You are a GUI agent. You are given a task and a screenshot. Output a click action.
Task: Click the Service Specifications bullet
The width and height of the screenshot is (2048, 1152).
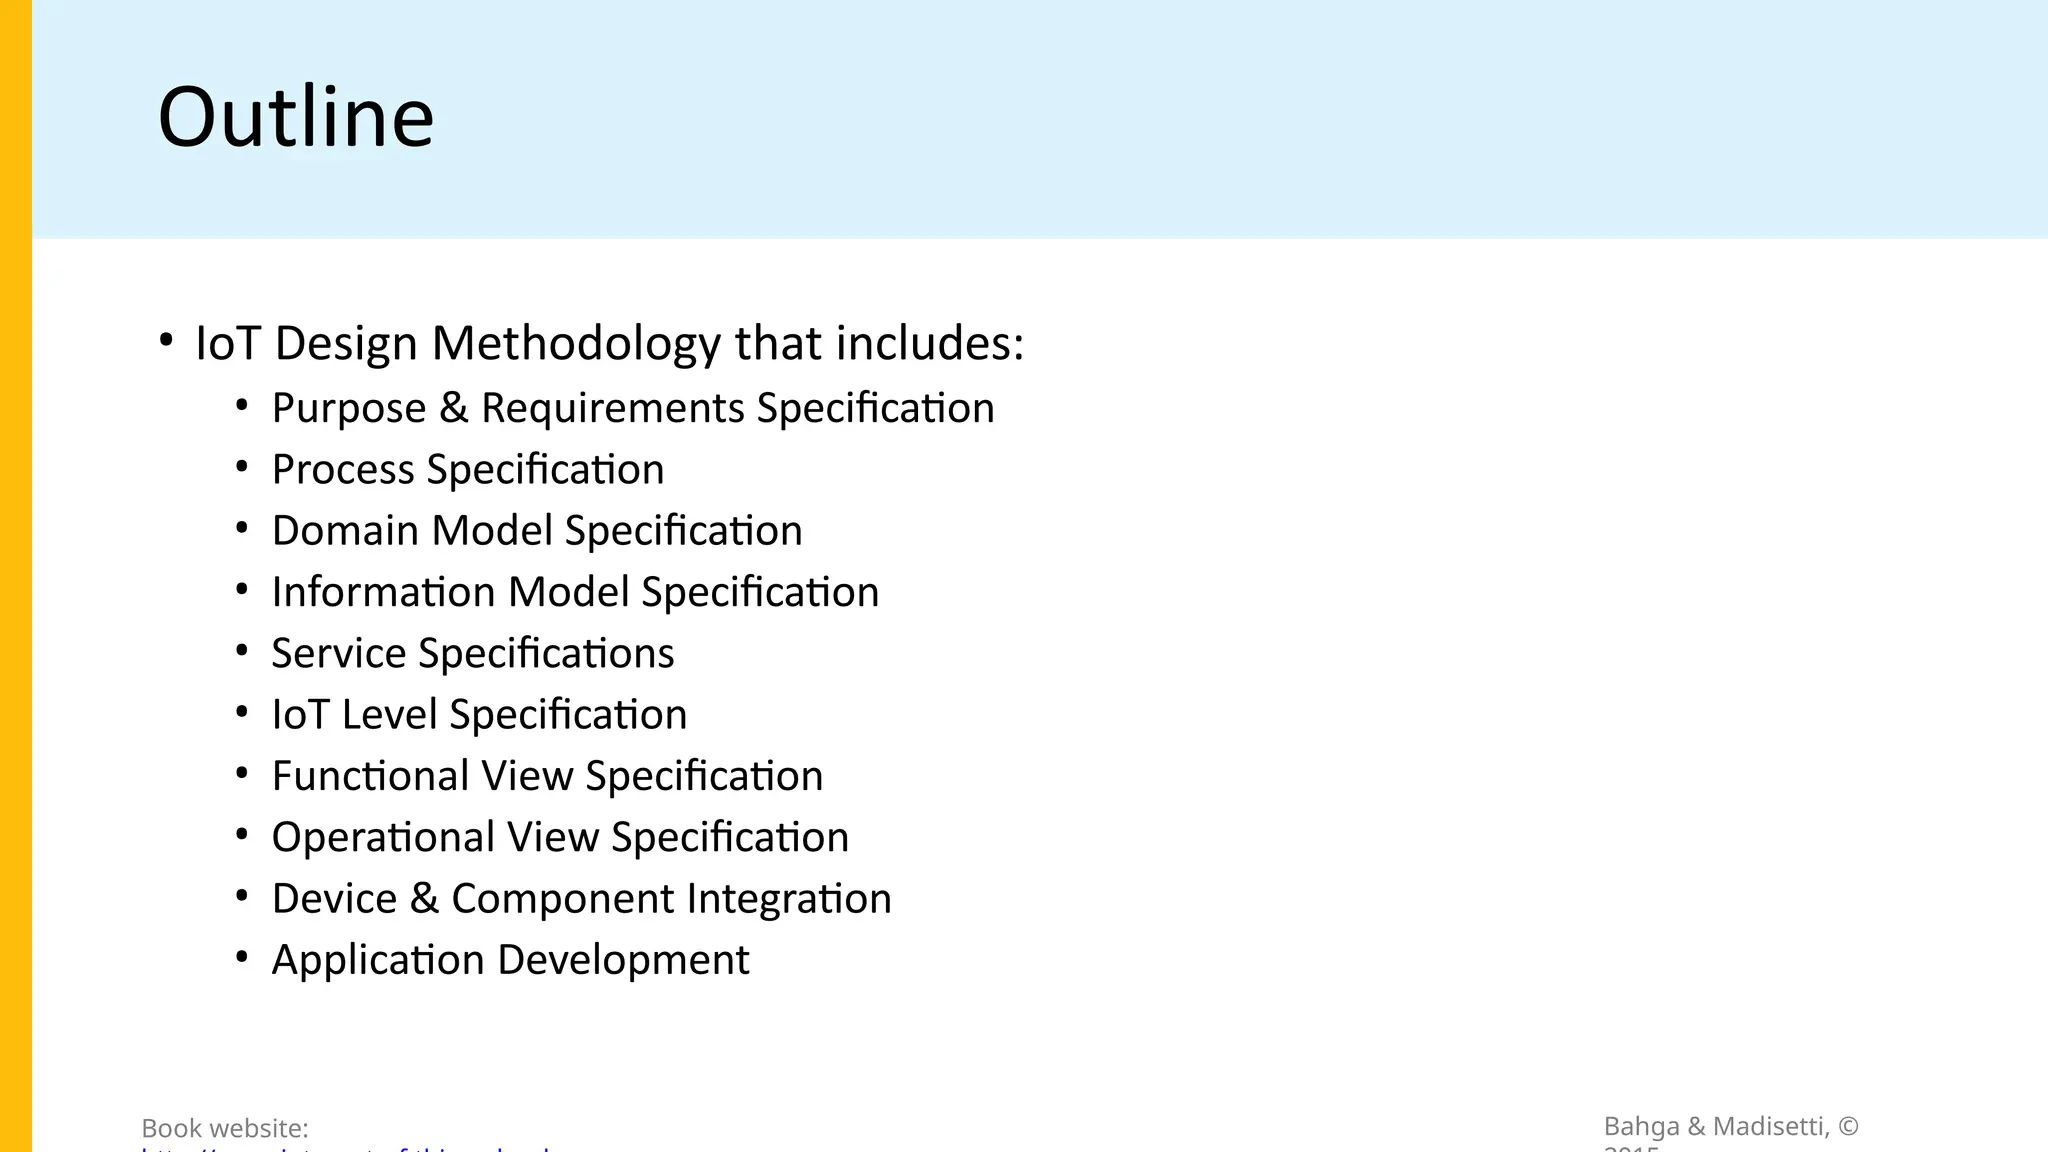coord(473,653)
